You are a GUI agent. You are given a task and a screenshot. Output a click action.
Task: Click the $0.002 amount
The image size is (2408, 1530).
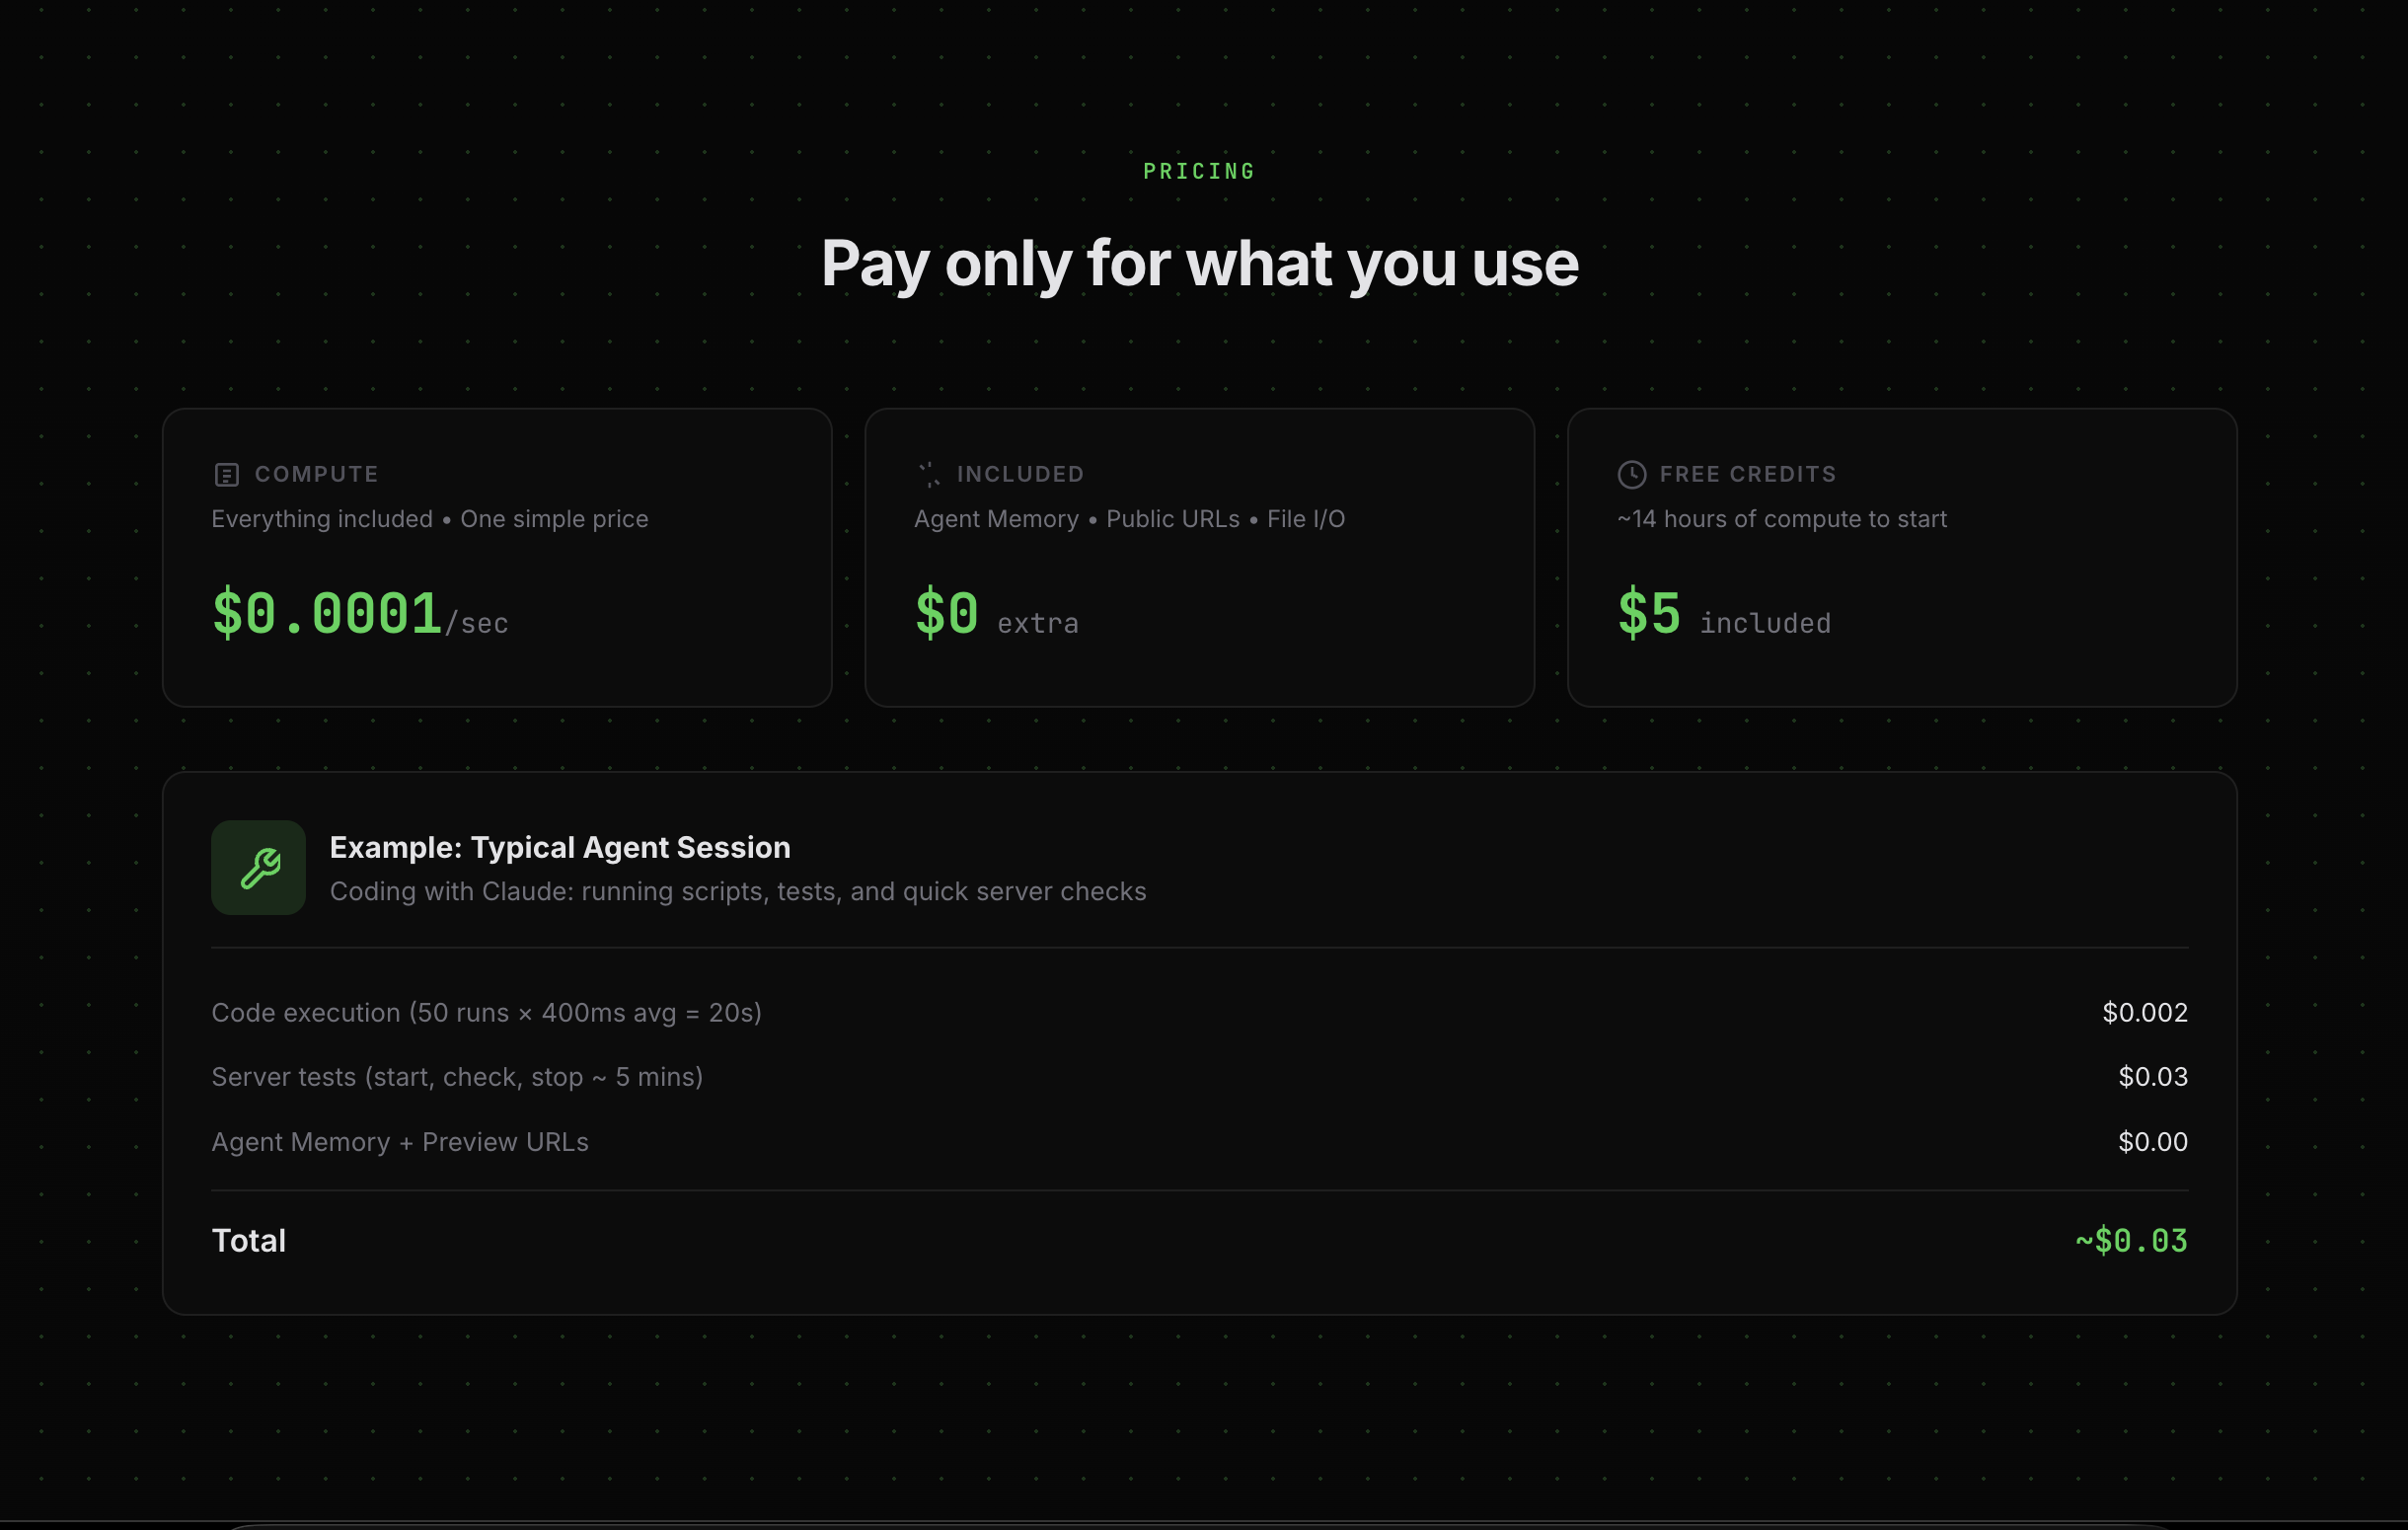tap(2144, 1013)
